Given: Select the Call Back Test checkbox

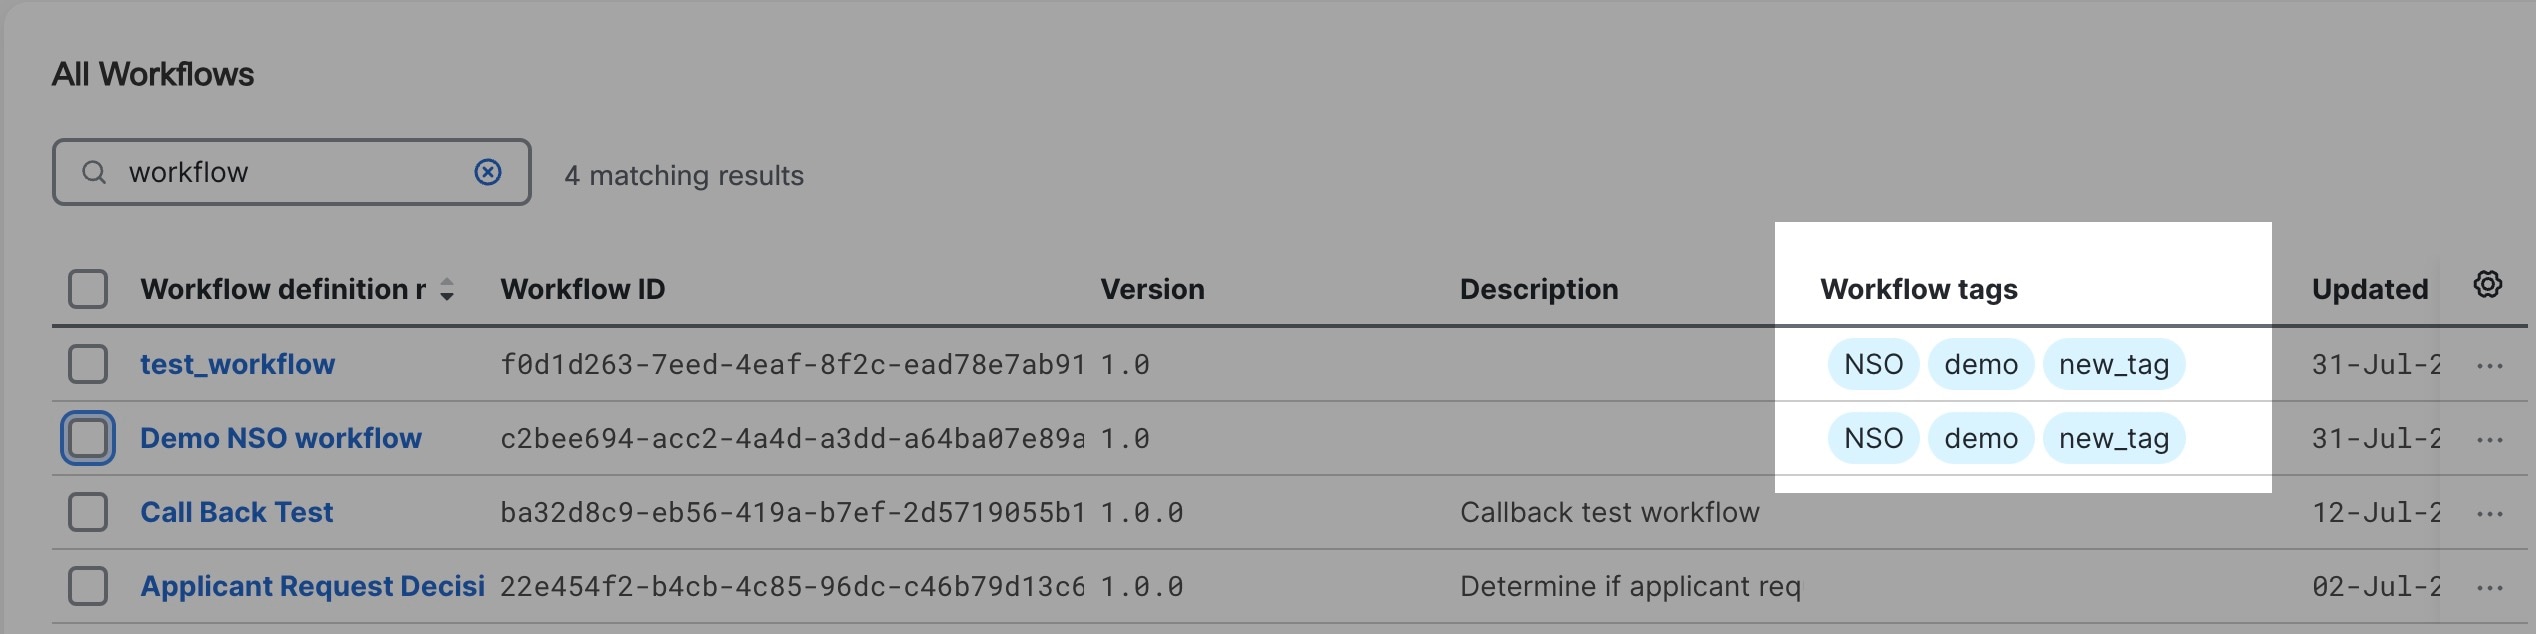Looking at the screenshot, I should pos(88,512).
